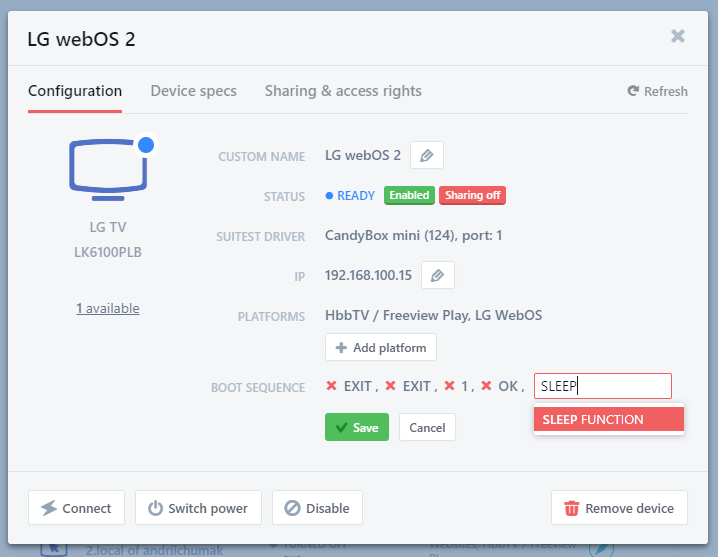Open the '1 available' link
The image size is (718, 557).
108,308
